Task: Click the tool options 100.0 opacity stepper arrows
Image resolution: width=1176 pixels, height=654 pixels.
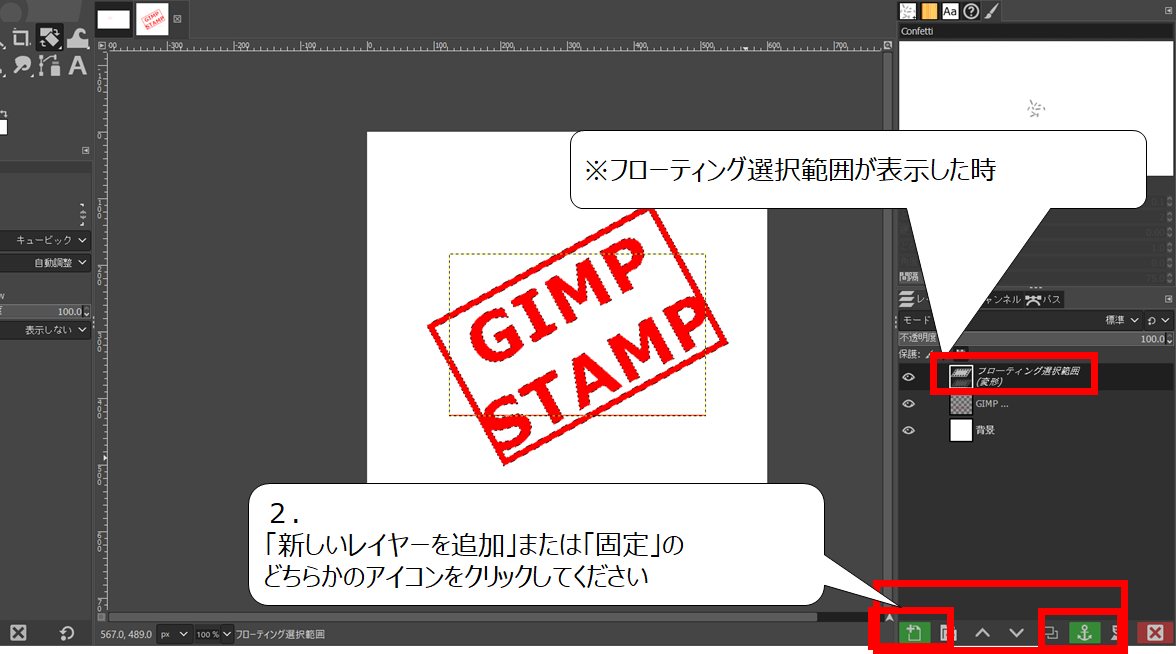Action: [x=87, y=311]
